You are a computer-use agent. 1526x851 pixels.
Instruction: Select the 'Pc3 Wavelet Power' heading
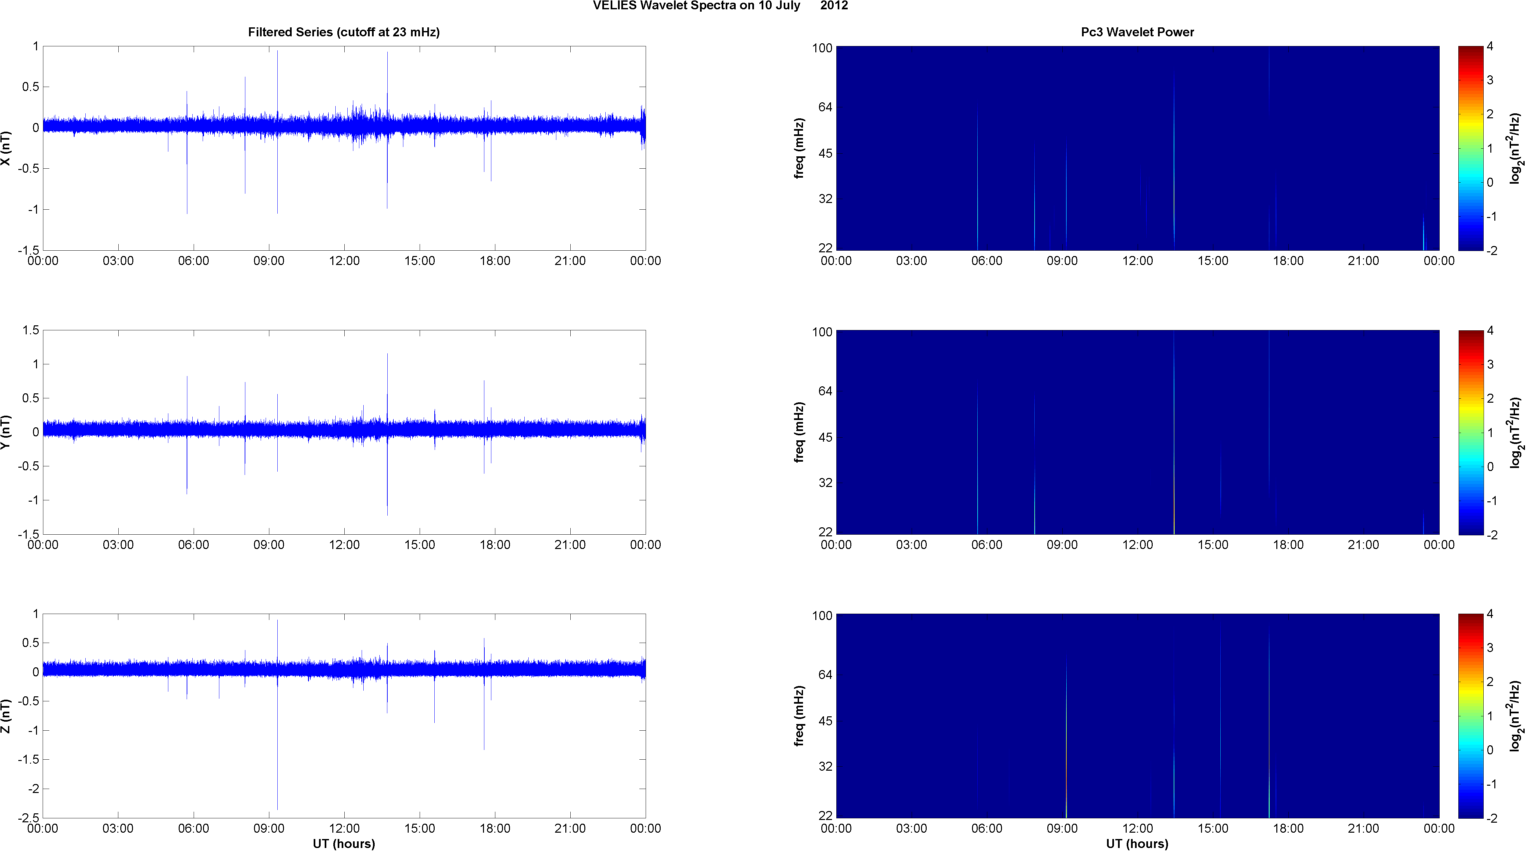coord(1137,32)
